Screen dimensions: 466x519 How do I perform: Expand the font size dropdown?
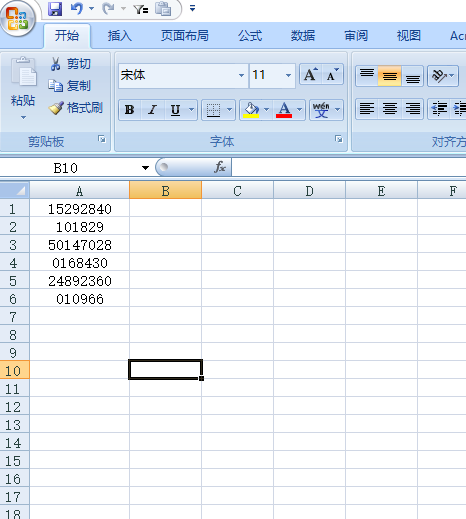click(x=288, y=76)
